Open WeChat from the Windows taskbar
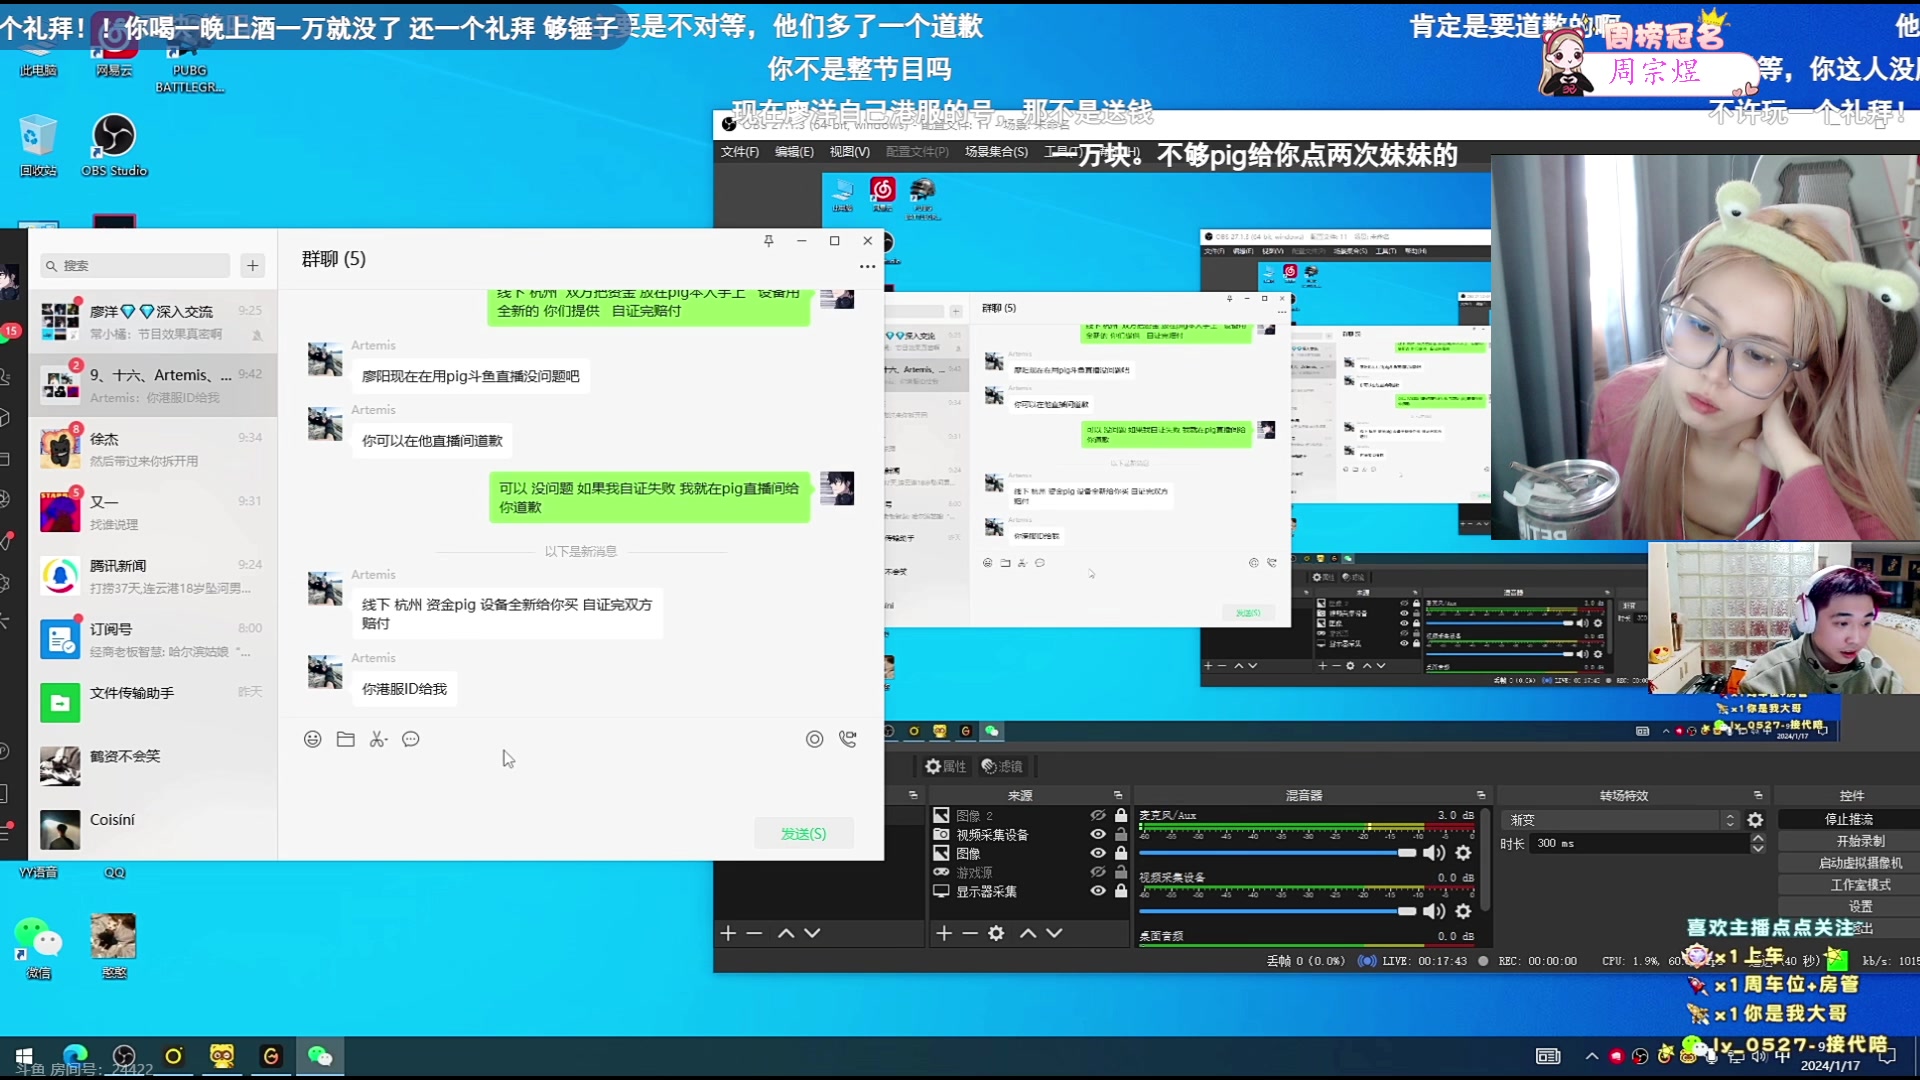 [320, 1056]
